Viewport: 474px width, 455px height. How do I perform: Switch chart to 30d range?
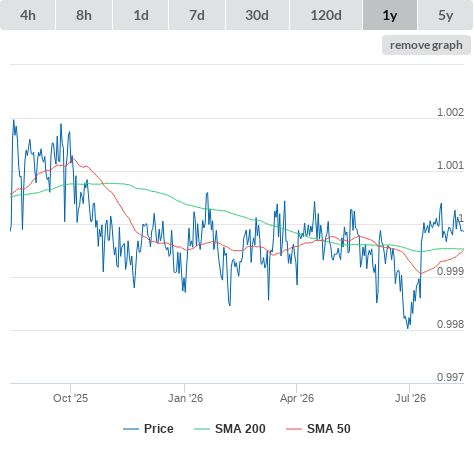point(257,15)
